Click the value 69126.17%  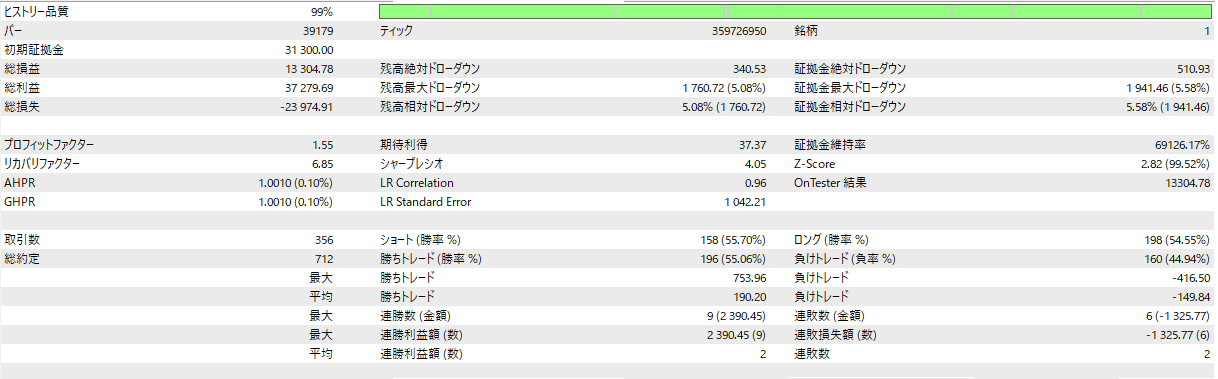pos(1182,145)
